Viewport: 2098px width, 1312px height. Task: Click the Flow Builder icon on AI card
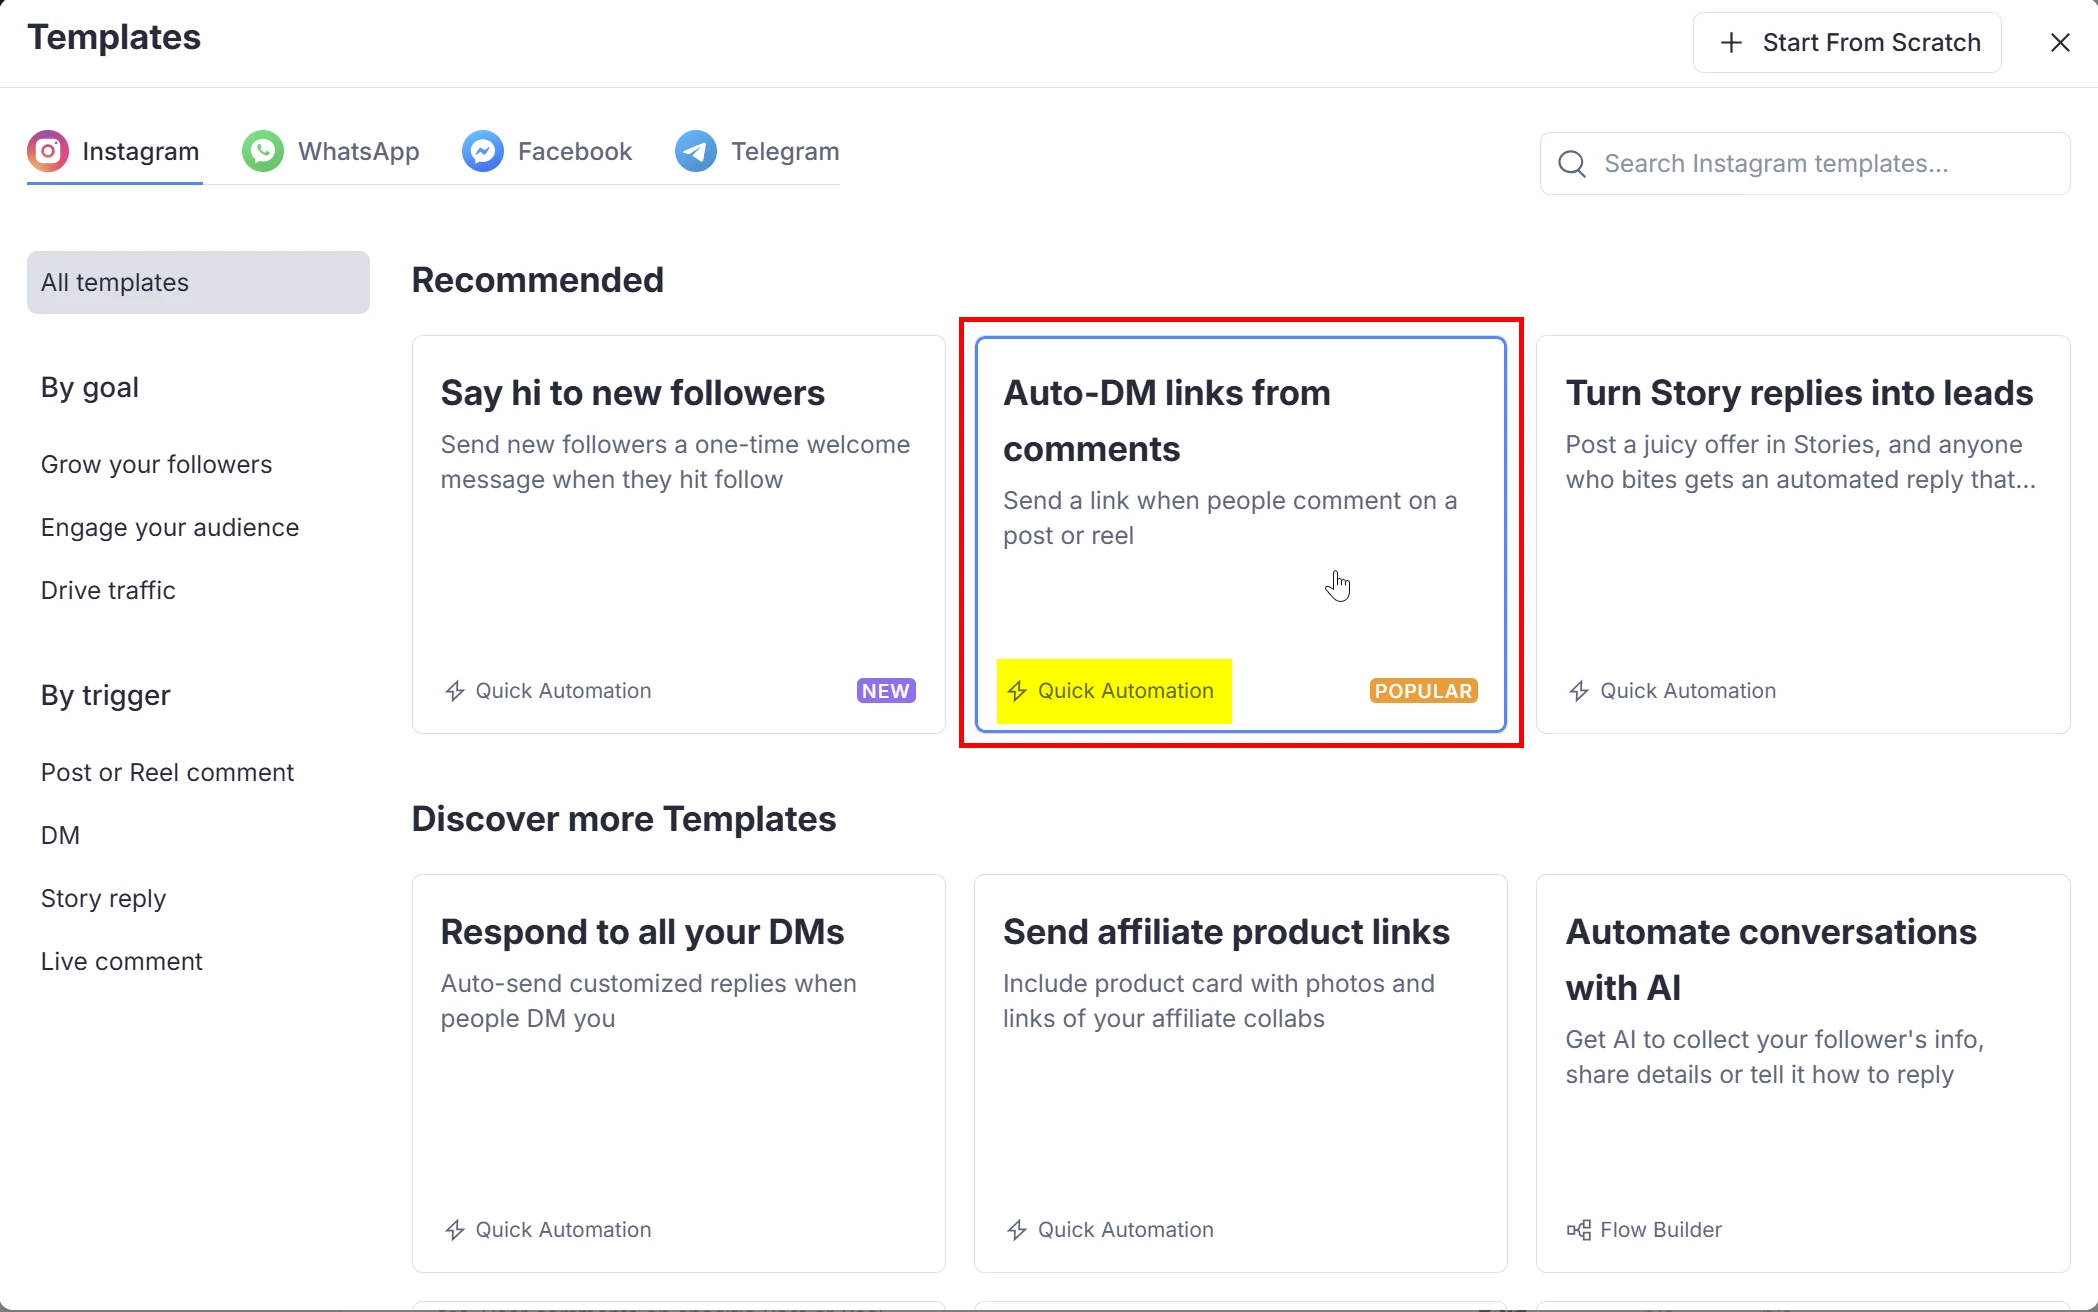coord(1579,1230)
